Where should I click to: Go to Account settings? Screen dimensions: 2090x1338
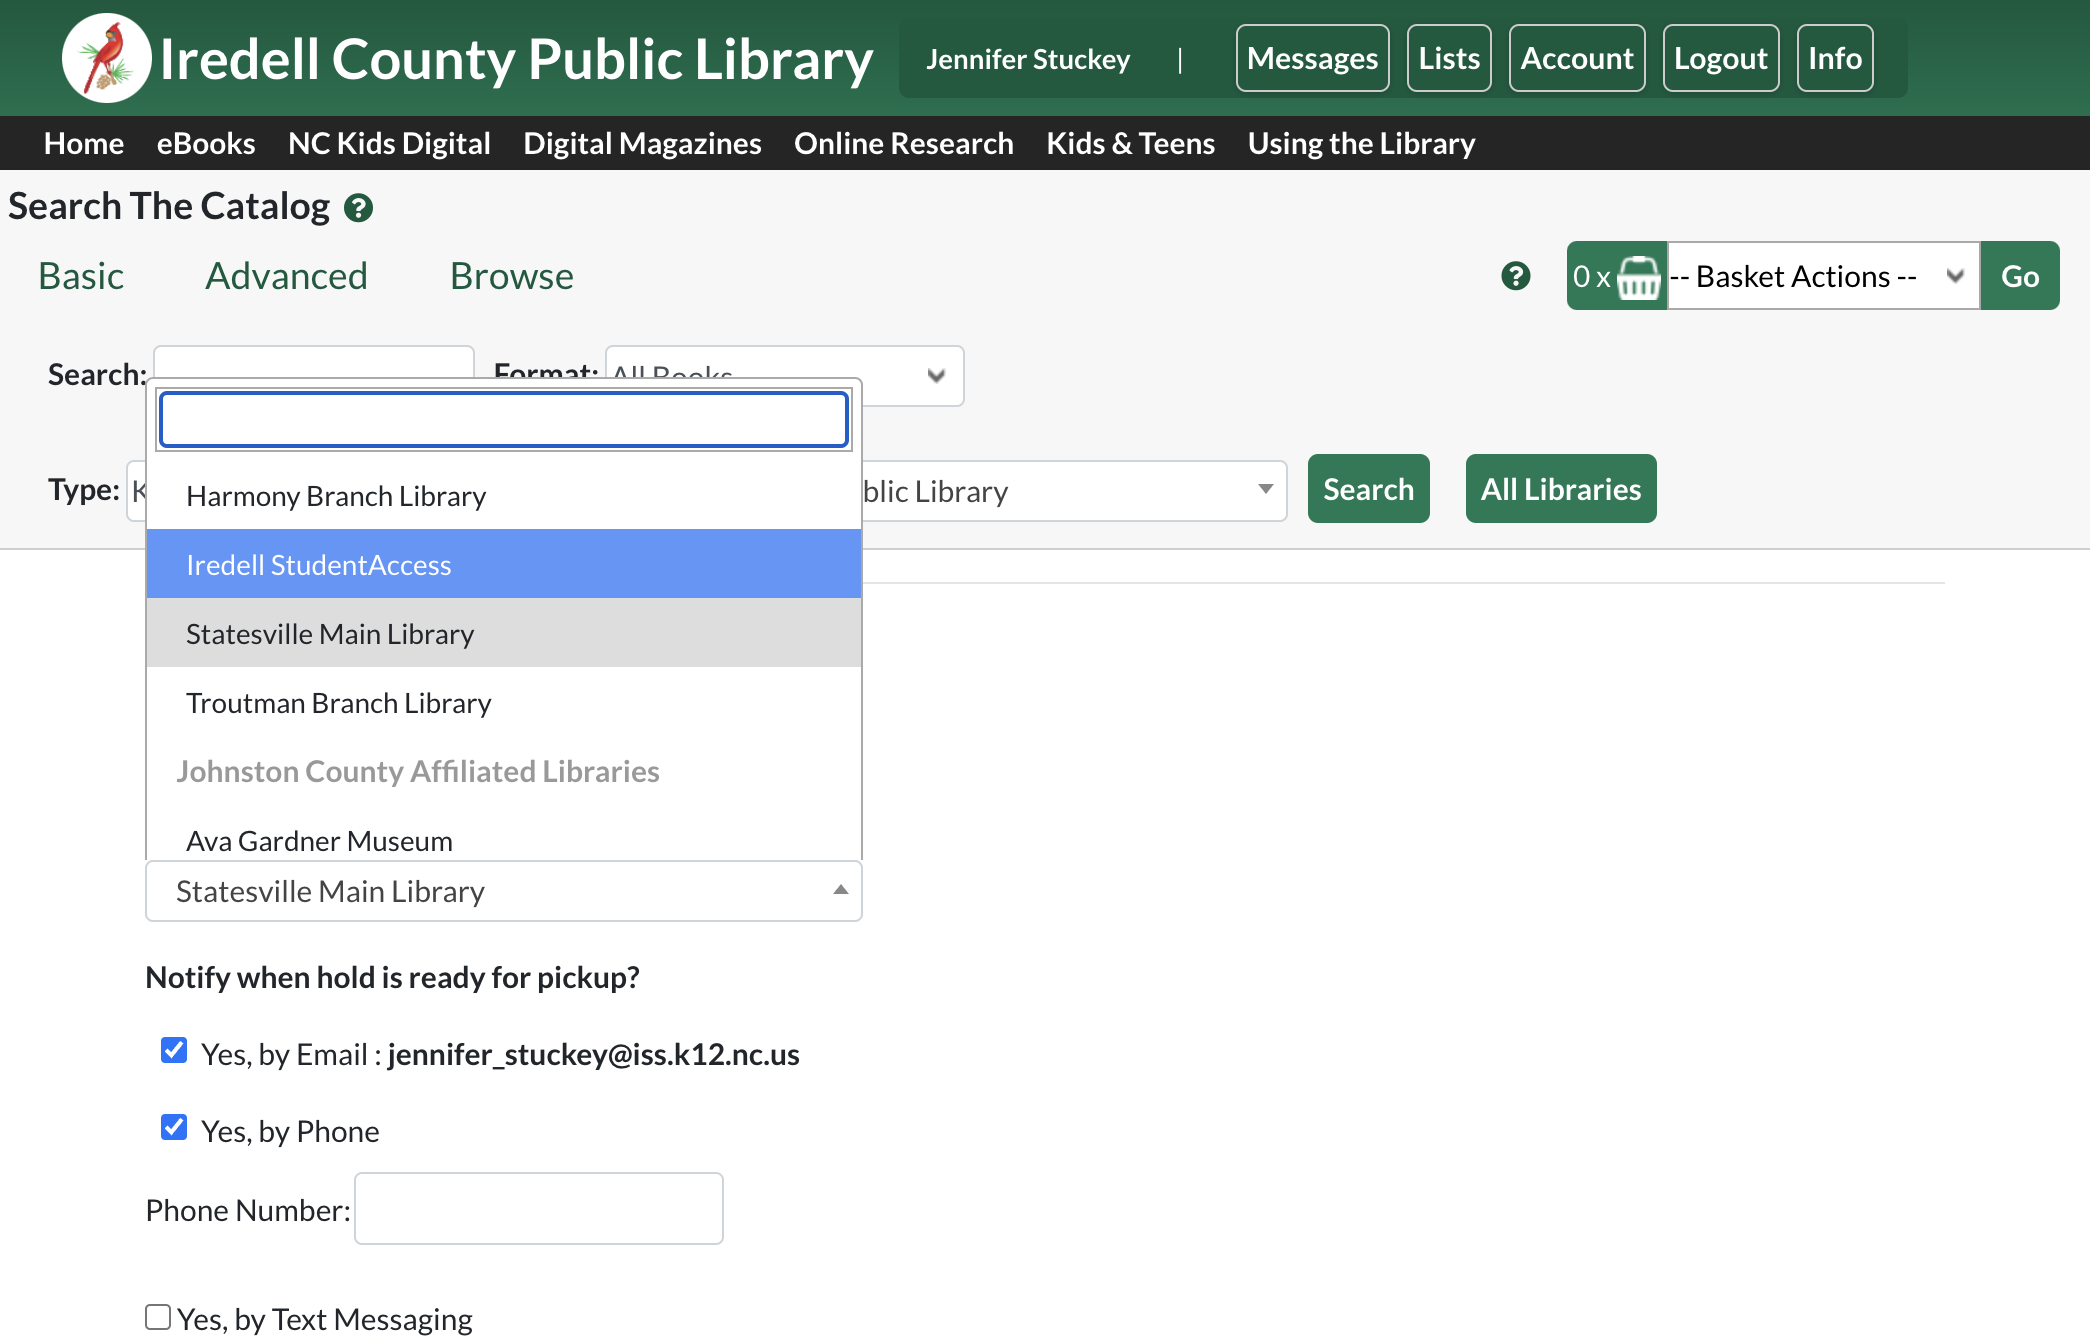1577,58
